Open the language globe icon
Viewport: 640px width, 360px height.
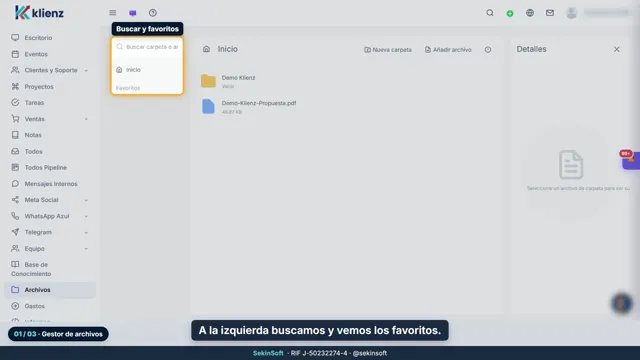pyautogui.click(x=530, y=13)
